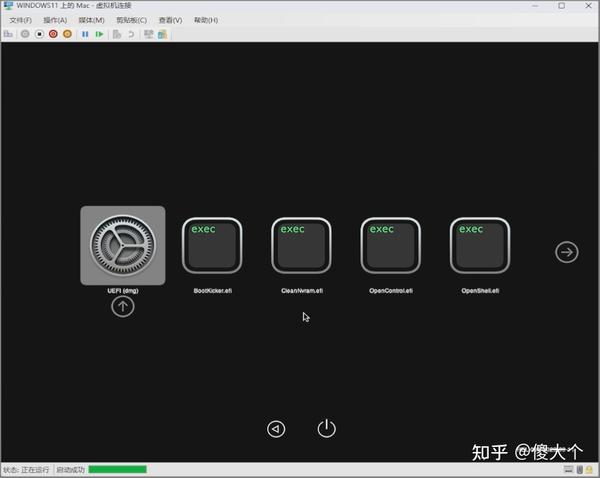Click the BootKicker.efi label
Image resolution: width=600 pixels, height=478 pixels.
click(x=213, y=291)
